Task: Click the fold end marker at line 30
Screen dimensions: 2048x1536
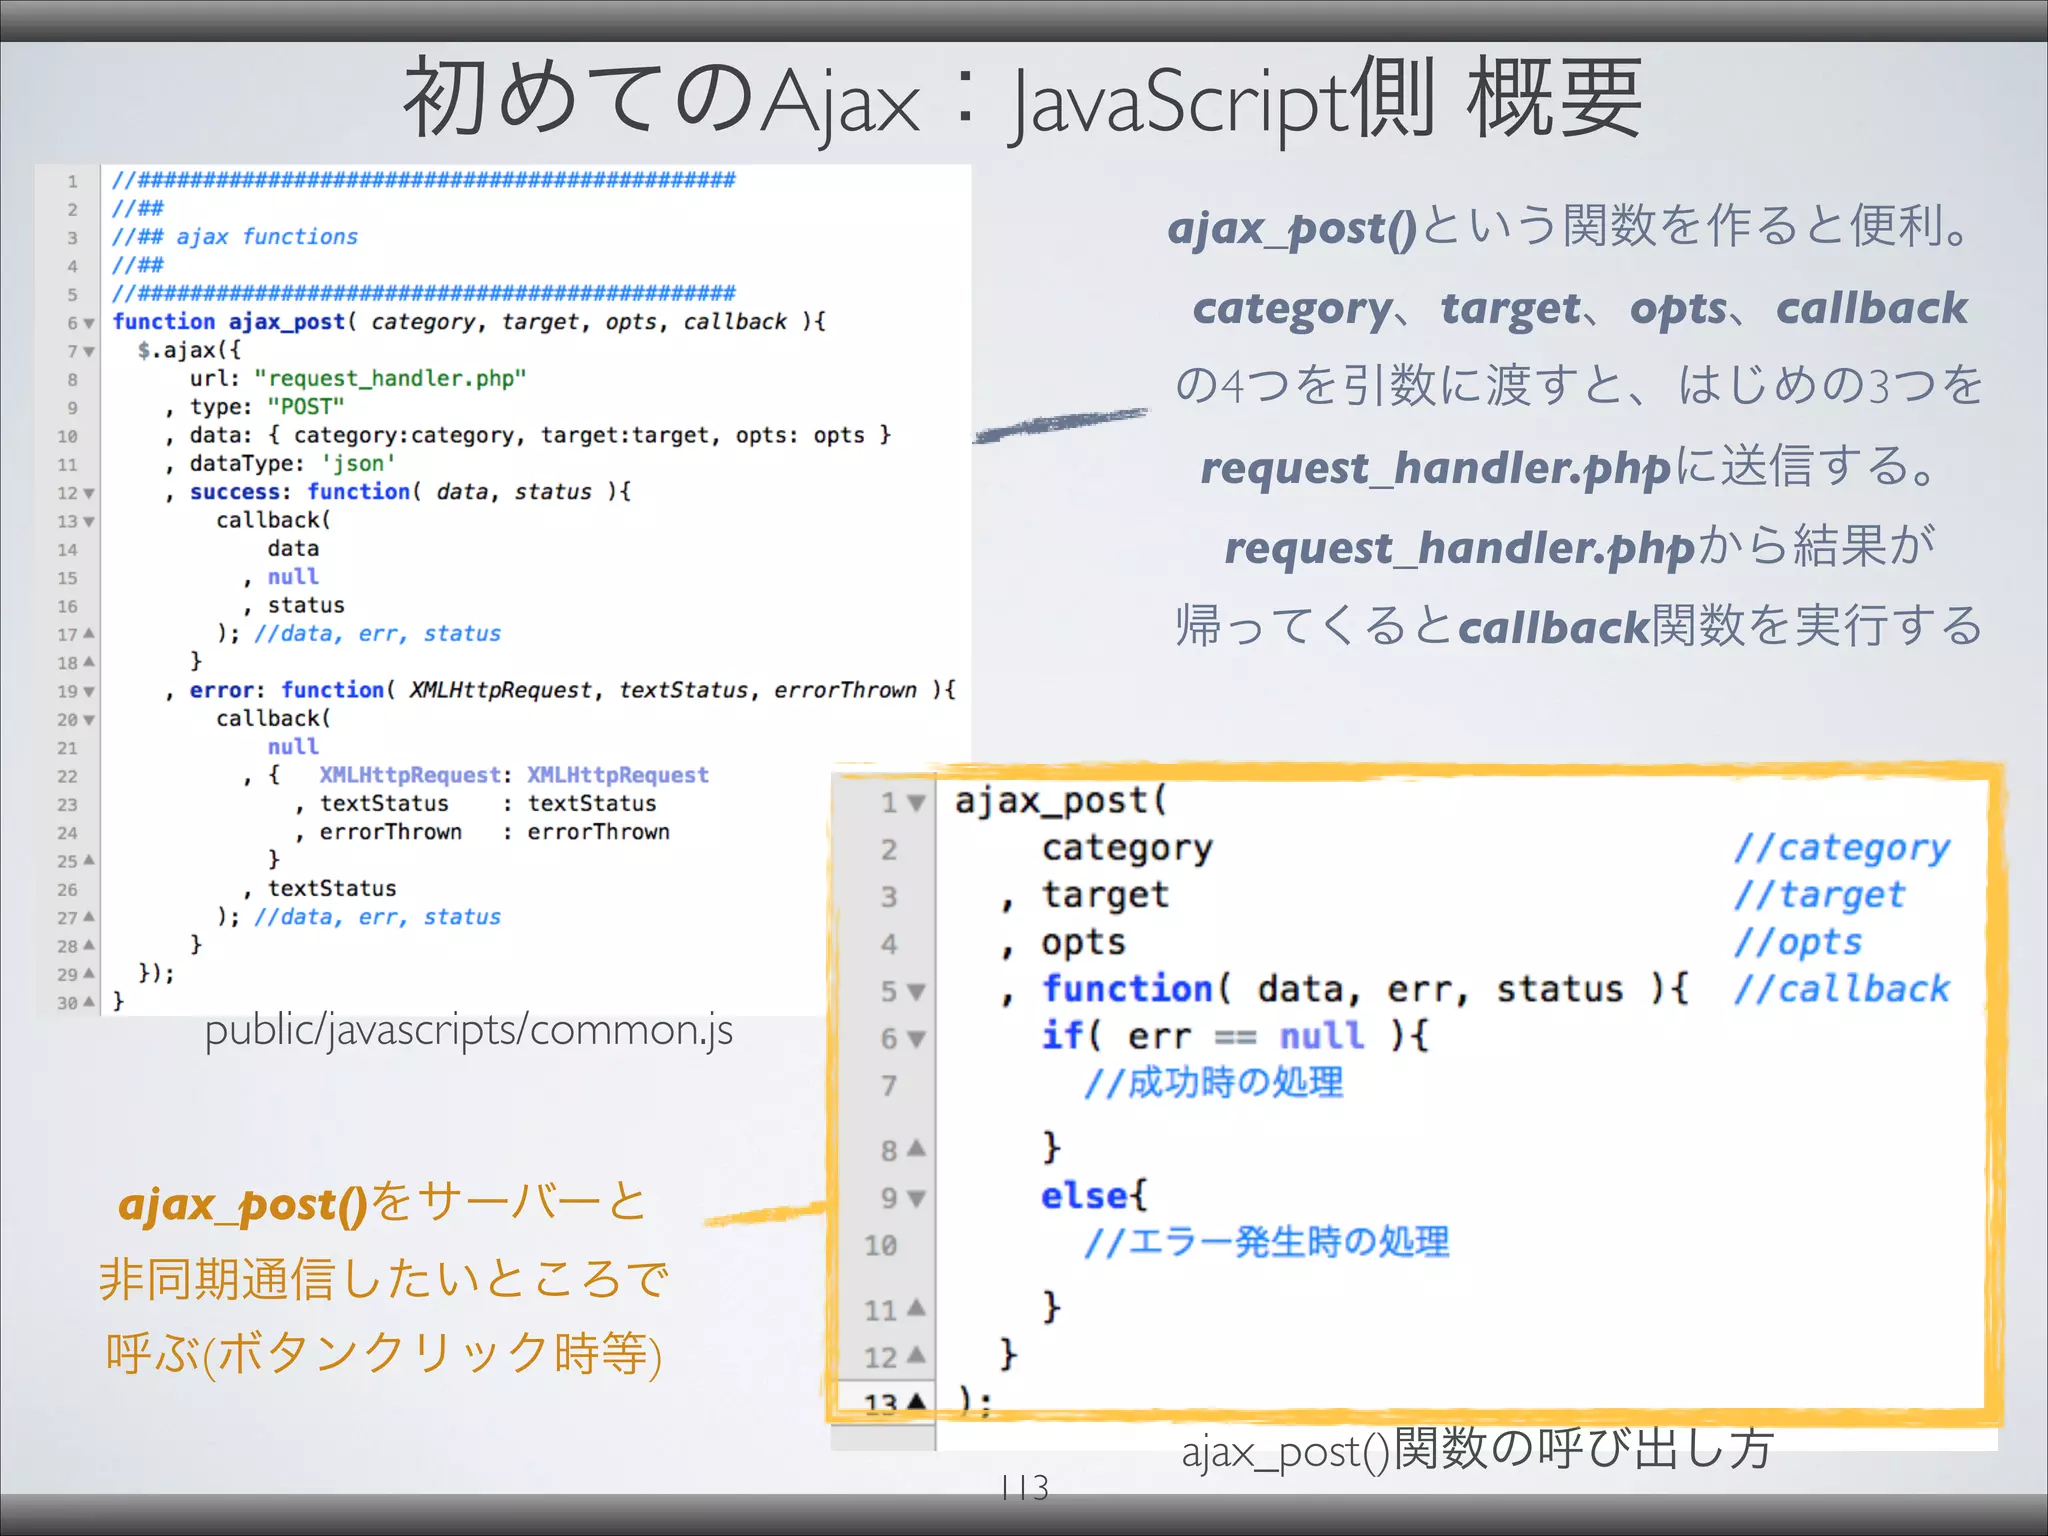Action: click(x=89, y=1001)
